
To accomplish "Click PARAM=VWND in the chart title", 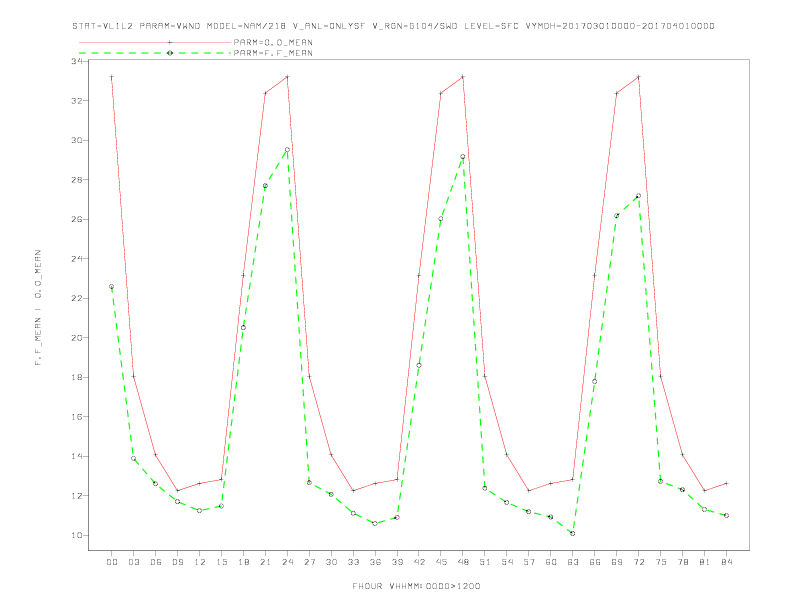I will [x=170, y=26].
